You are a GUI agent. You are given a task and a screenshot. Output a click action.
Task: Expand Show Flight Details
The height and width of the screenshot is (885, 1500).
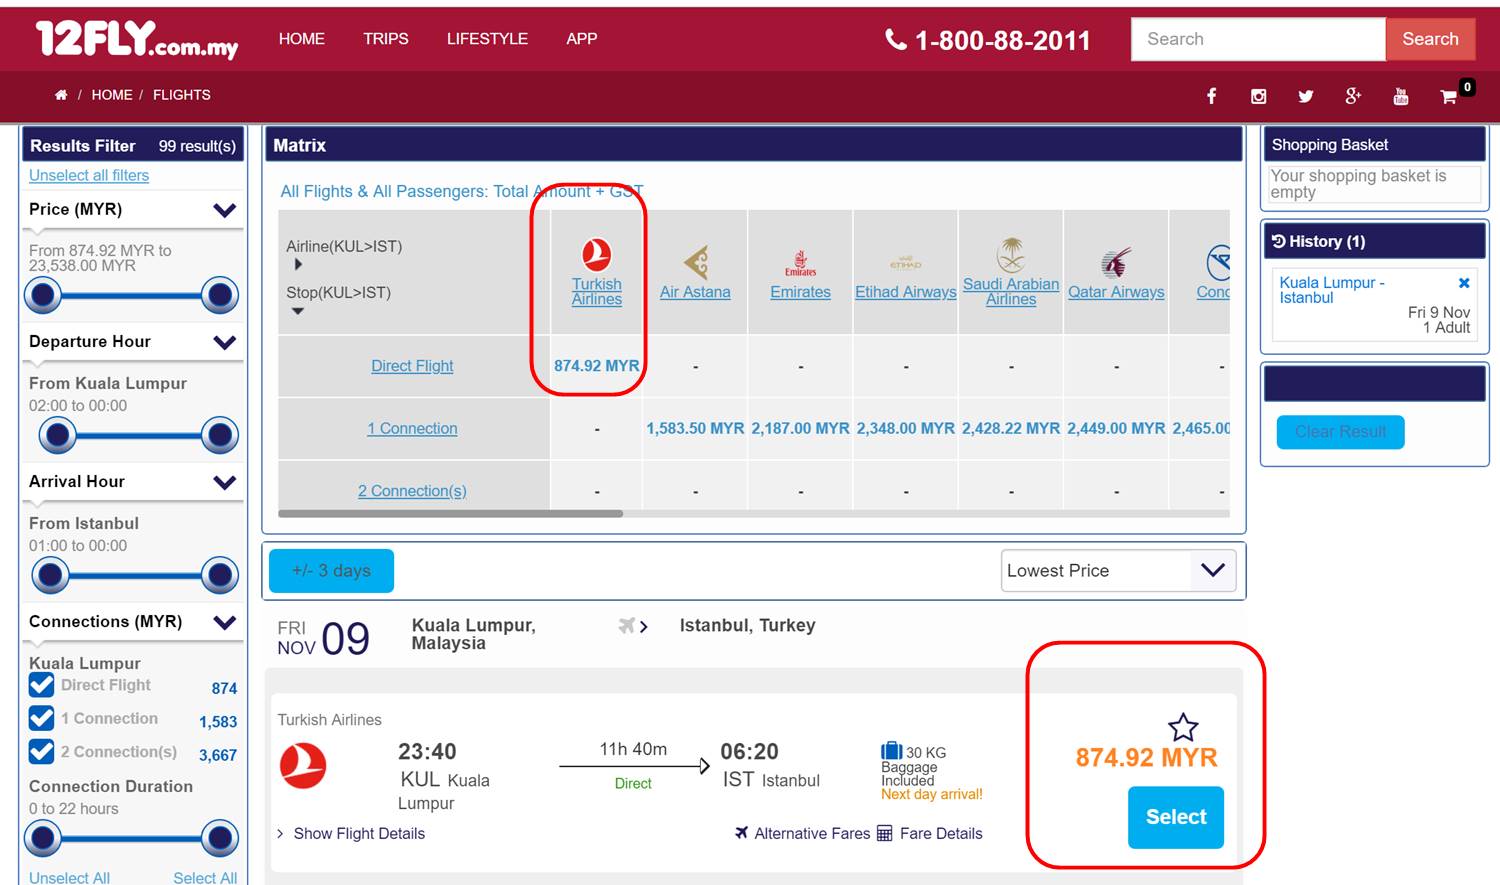point(351,833)
